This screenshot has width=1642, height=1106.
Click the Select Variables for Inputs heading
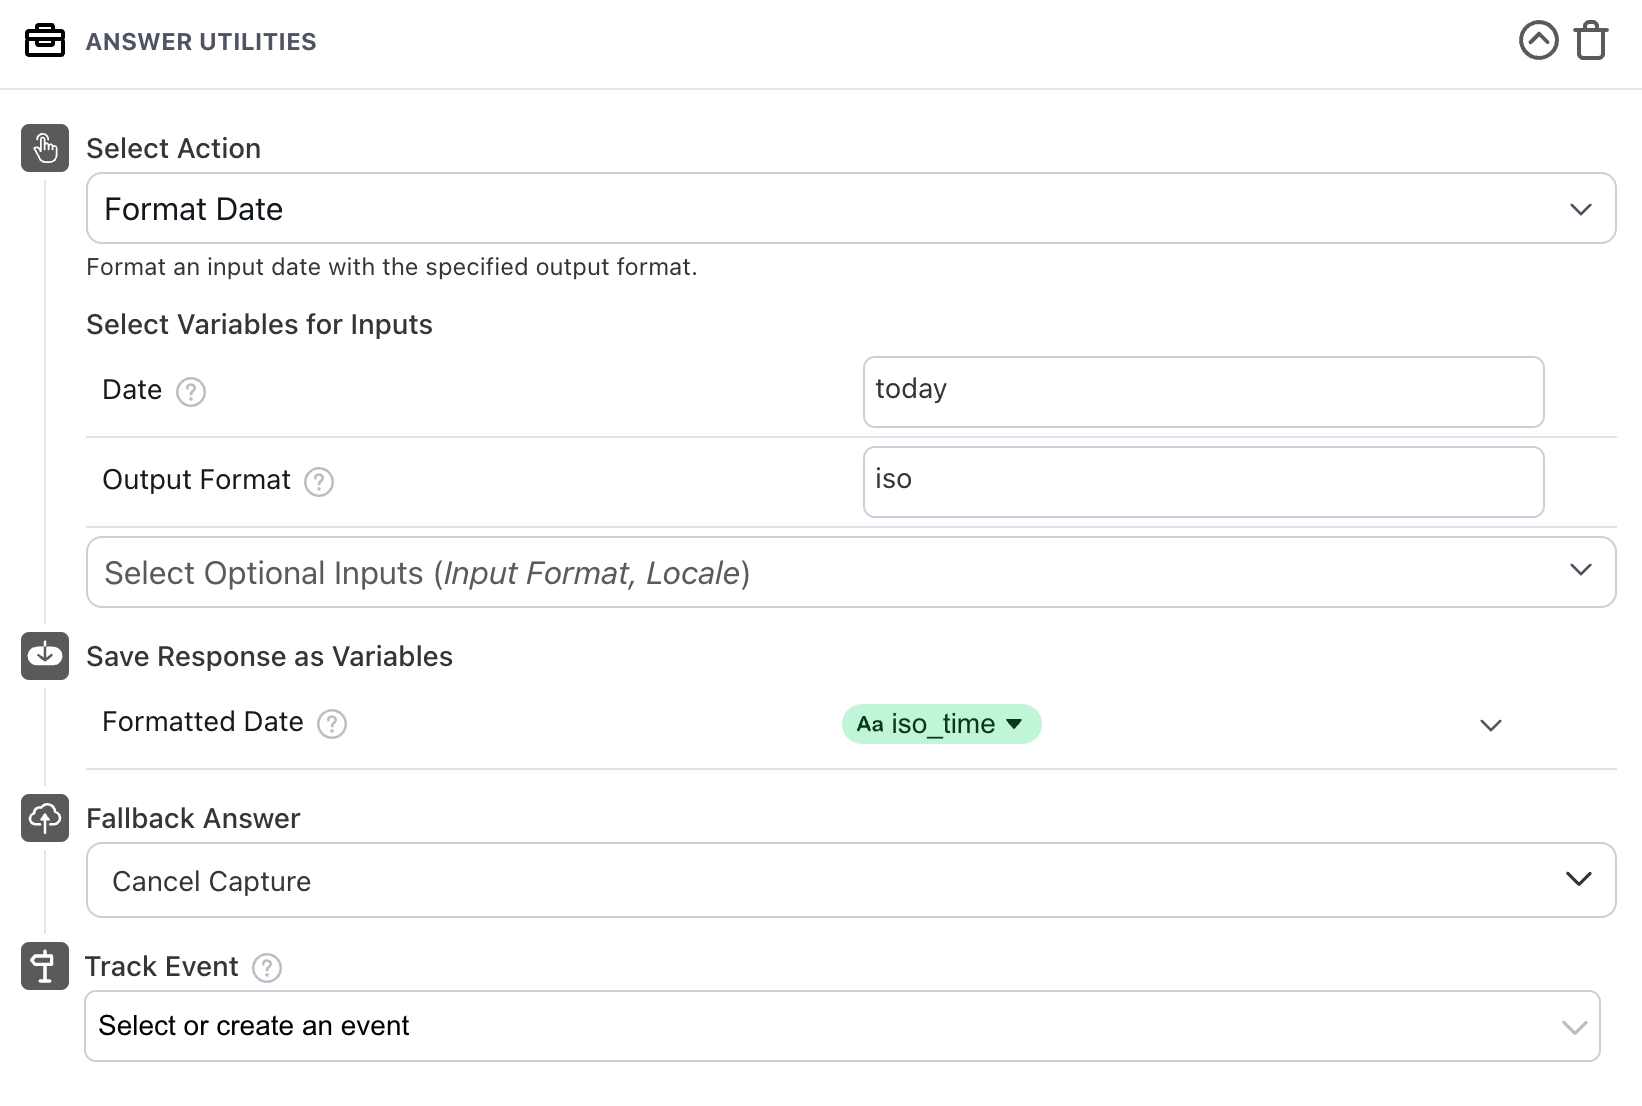pos(259,324)
